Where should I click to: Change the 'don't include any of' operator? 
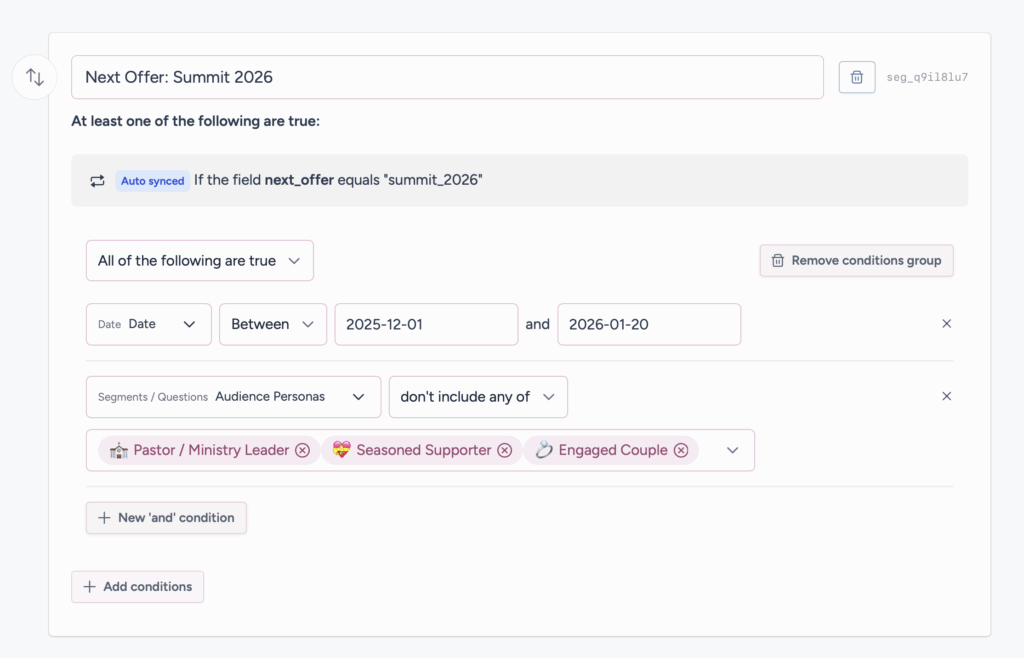pyautogui.click(x=477, y=397)
